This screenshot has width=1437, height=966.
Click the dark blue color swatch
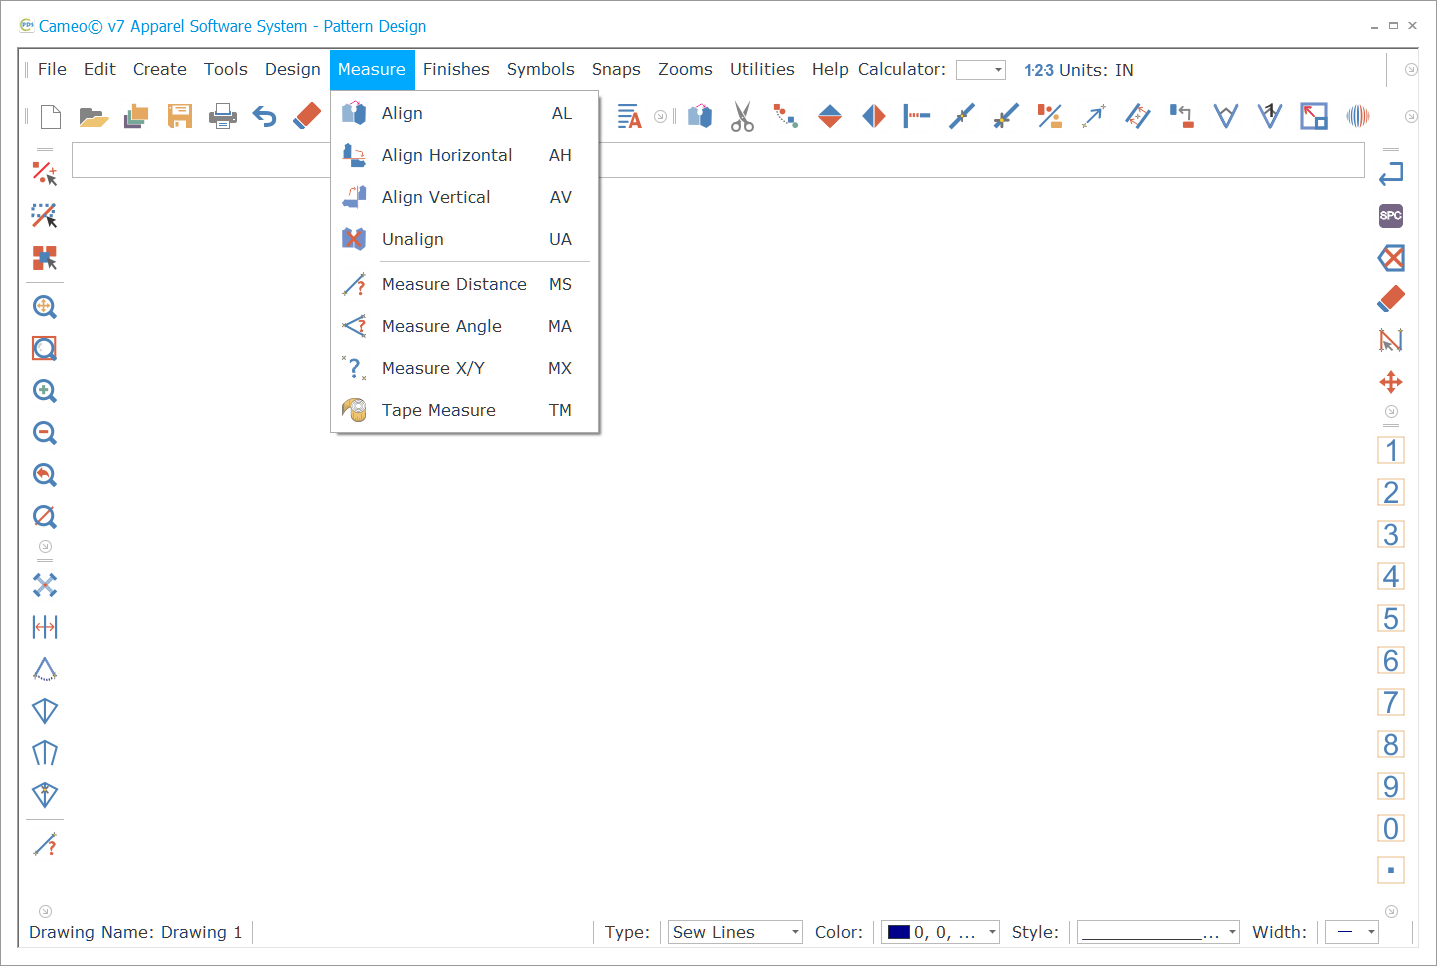pyautogui.click(x=899, y=932)
